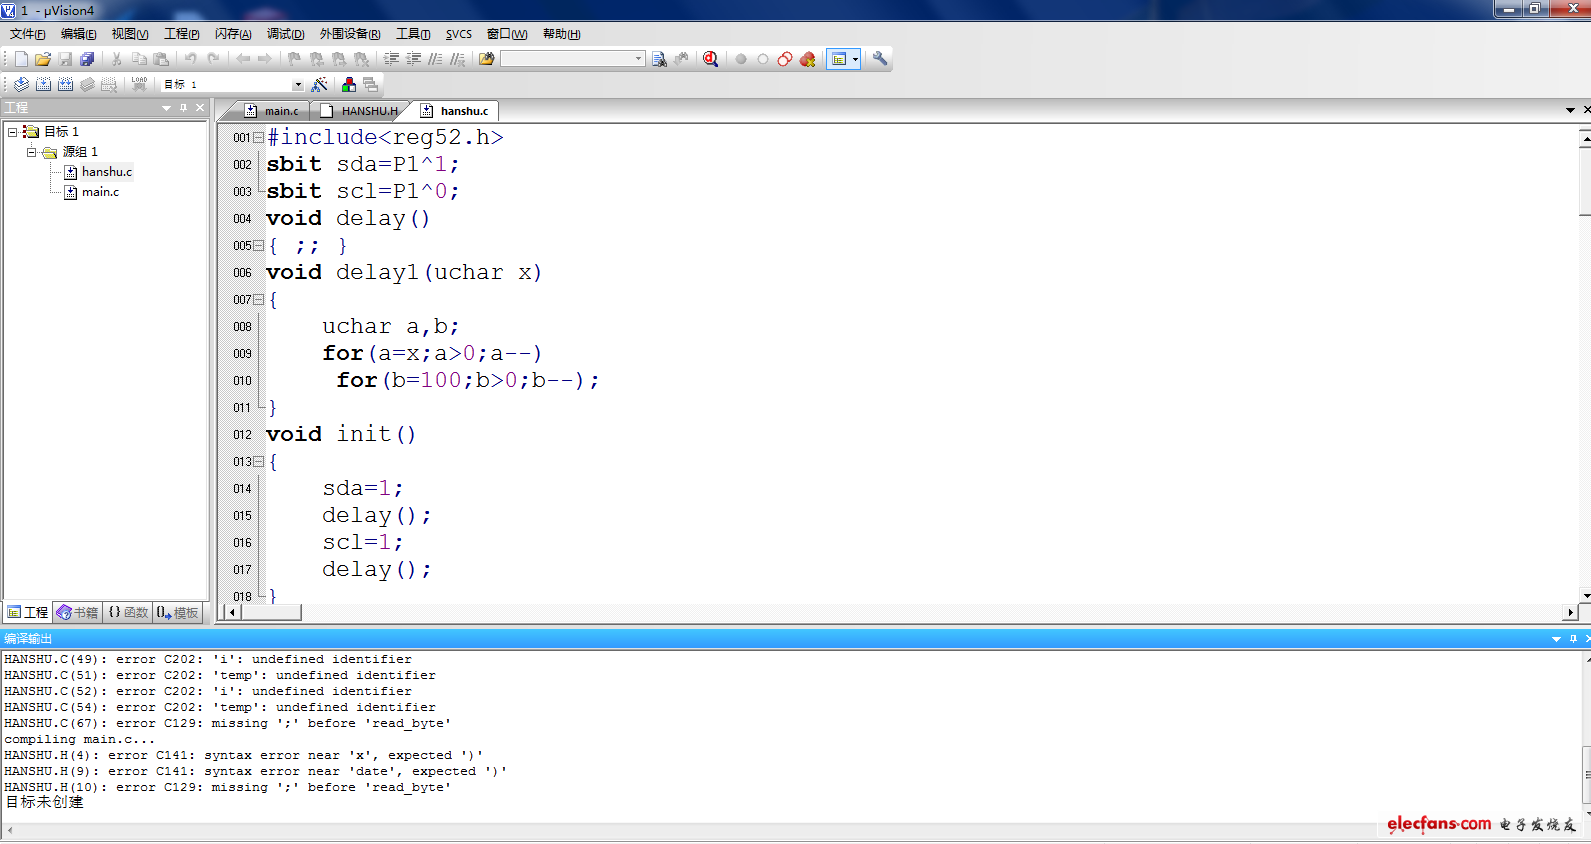Click inside the toolbar search text field

click(x=567, y=59)
